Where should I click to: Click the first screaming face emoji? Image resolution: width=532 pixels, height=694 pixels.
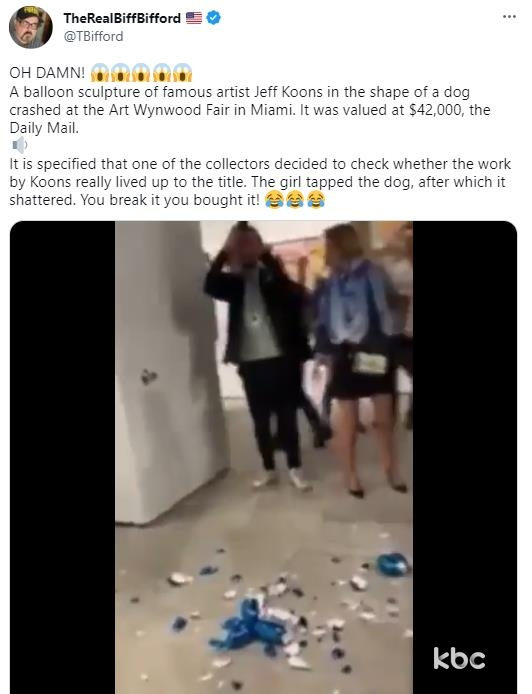coord(100,73)
